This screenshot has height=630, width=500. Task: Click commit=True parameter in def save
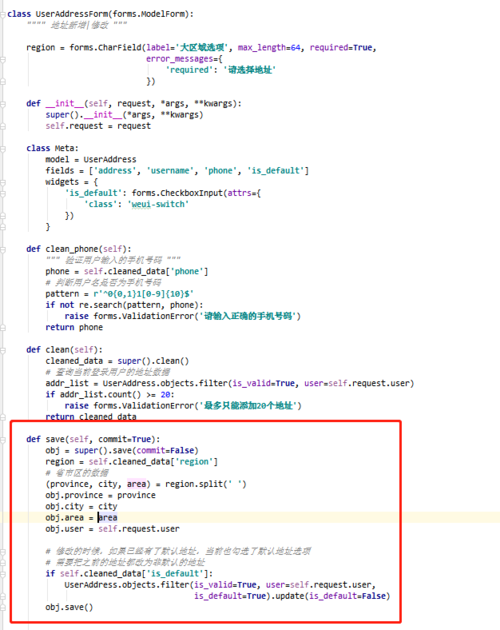[127, 440]
